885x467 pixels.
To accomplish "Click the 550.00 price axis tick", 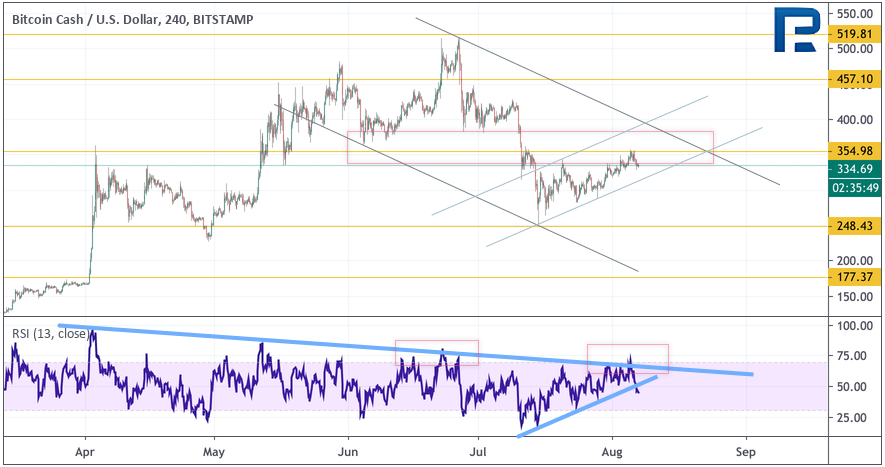I will [x=855, y=14].
